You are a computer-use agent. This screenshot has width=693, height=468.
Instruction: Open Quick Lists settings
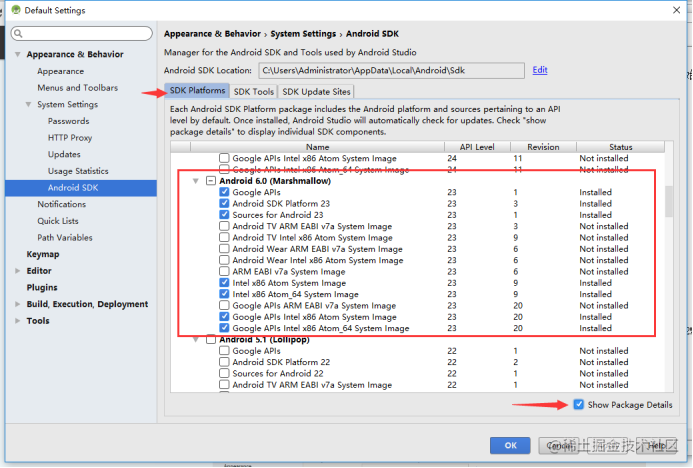point(57,221)
